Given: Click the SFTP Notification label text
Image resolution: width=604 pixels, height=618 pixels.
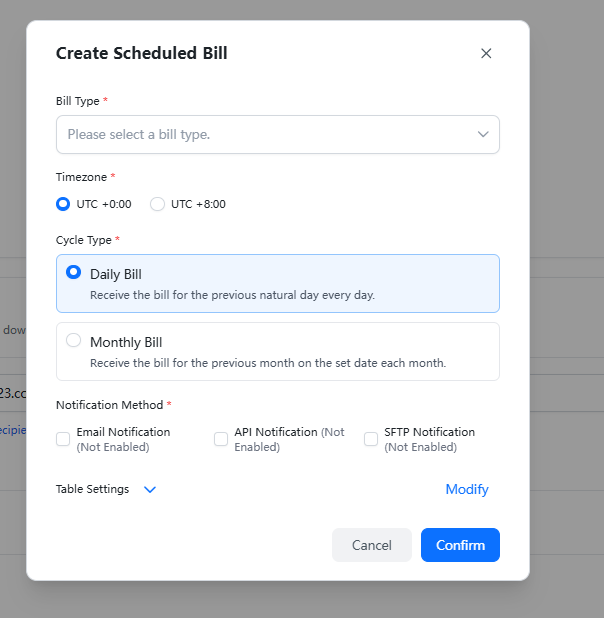Looking at the screenshot, I should pyautogui.click(x=429, y=432).
